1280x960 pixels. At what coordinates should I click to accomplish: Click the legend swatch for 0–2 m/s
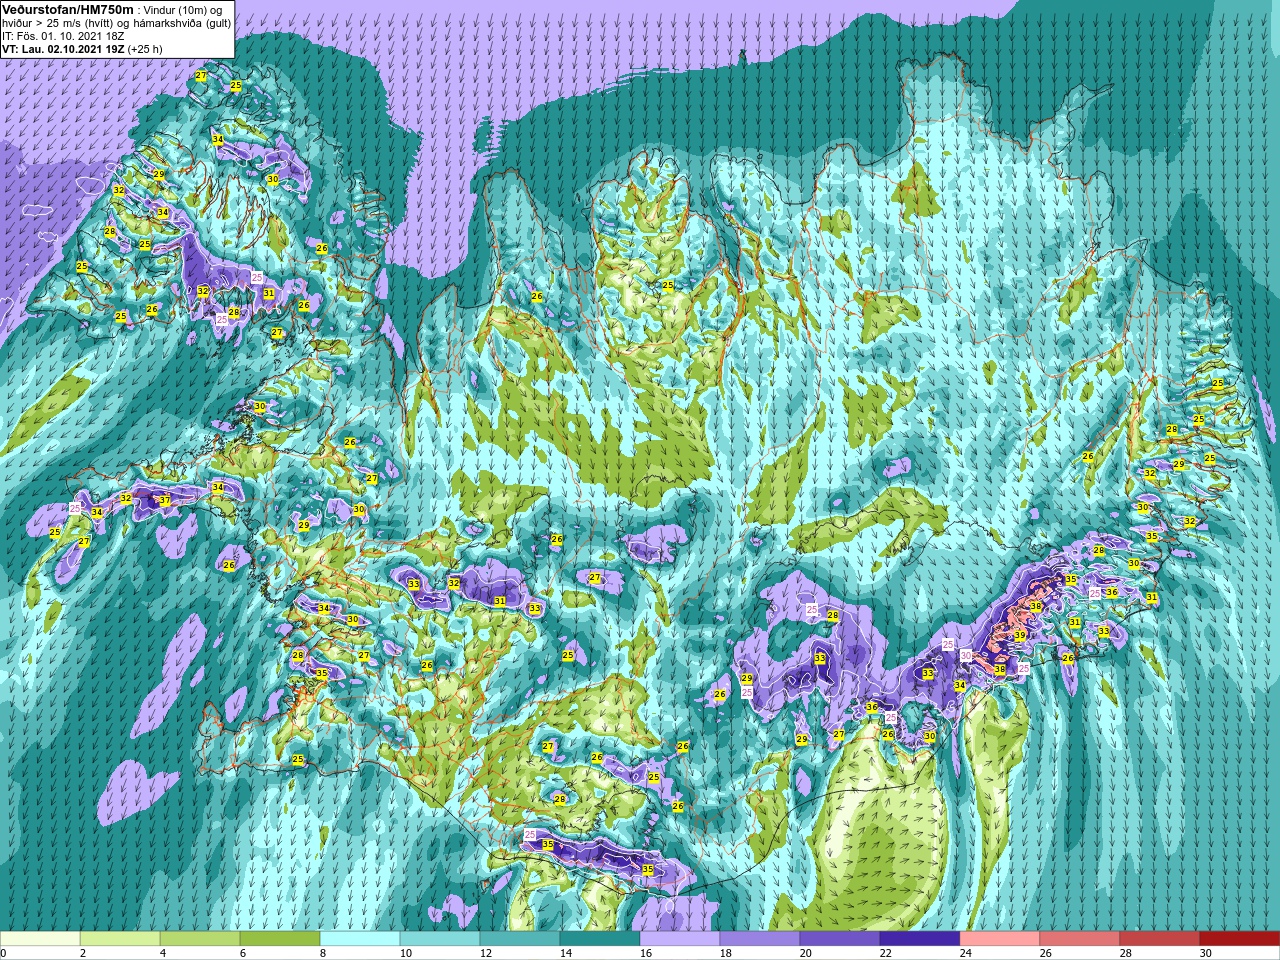click(40, 939)
